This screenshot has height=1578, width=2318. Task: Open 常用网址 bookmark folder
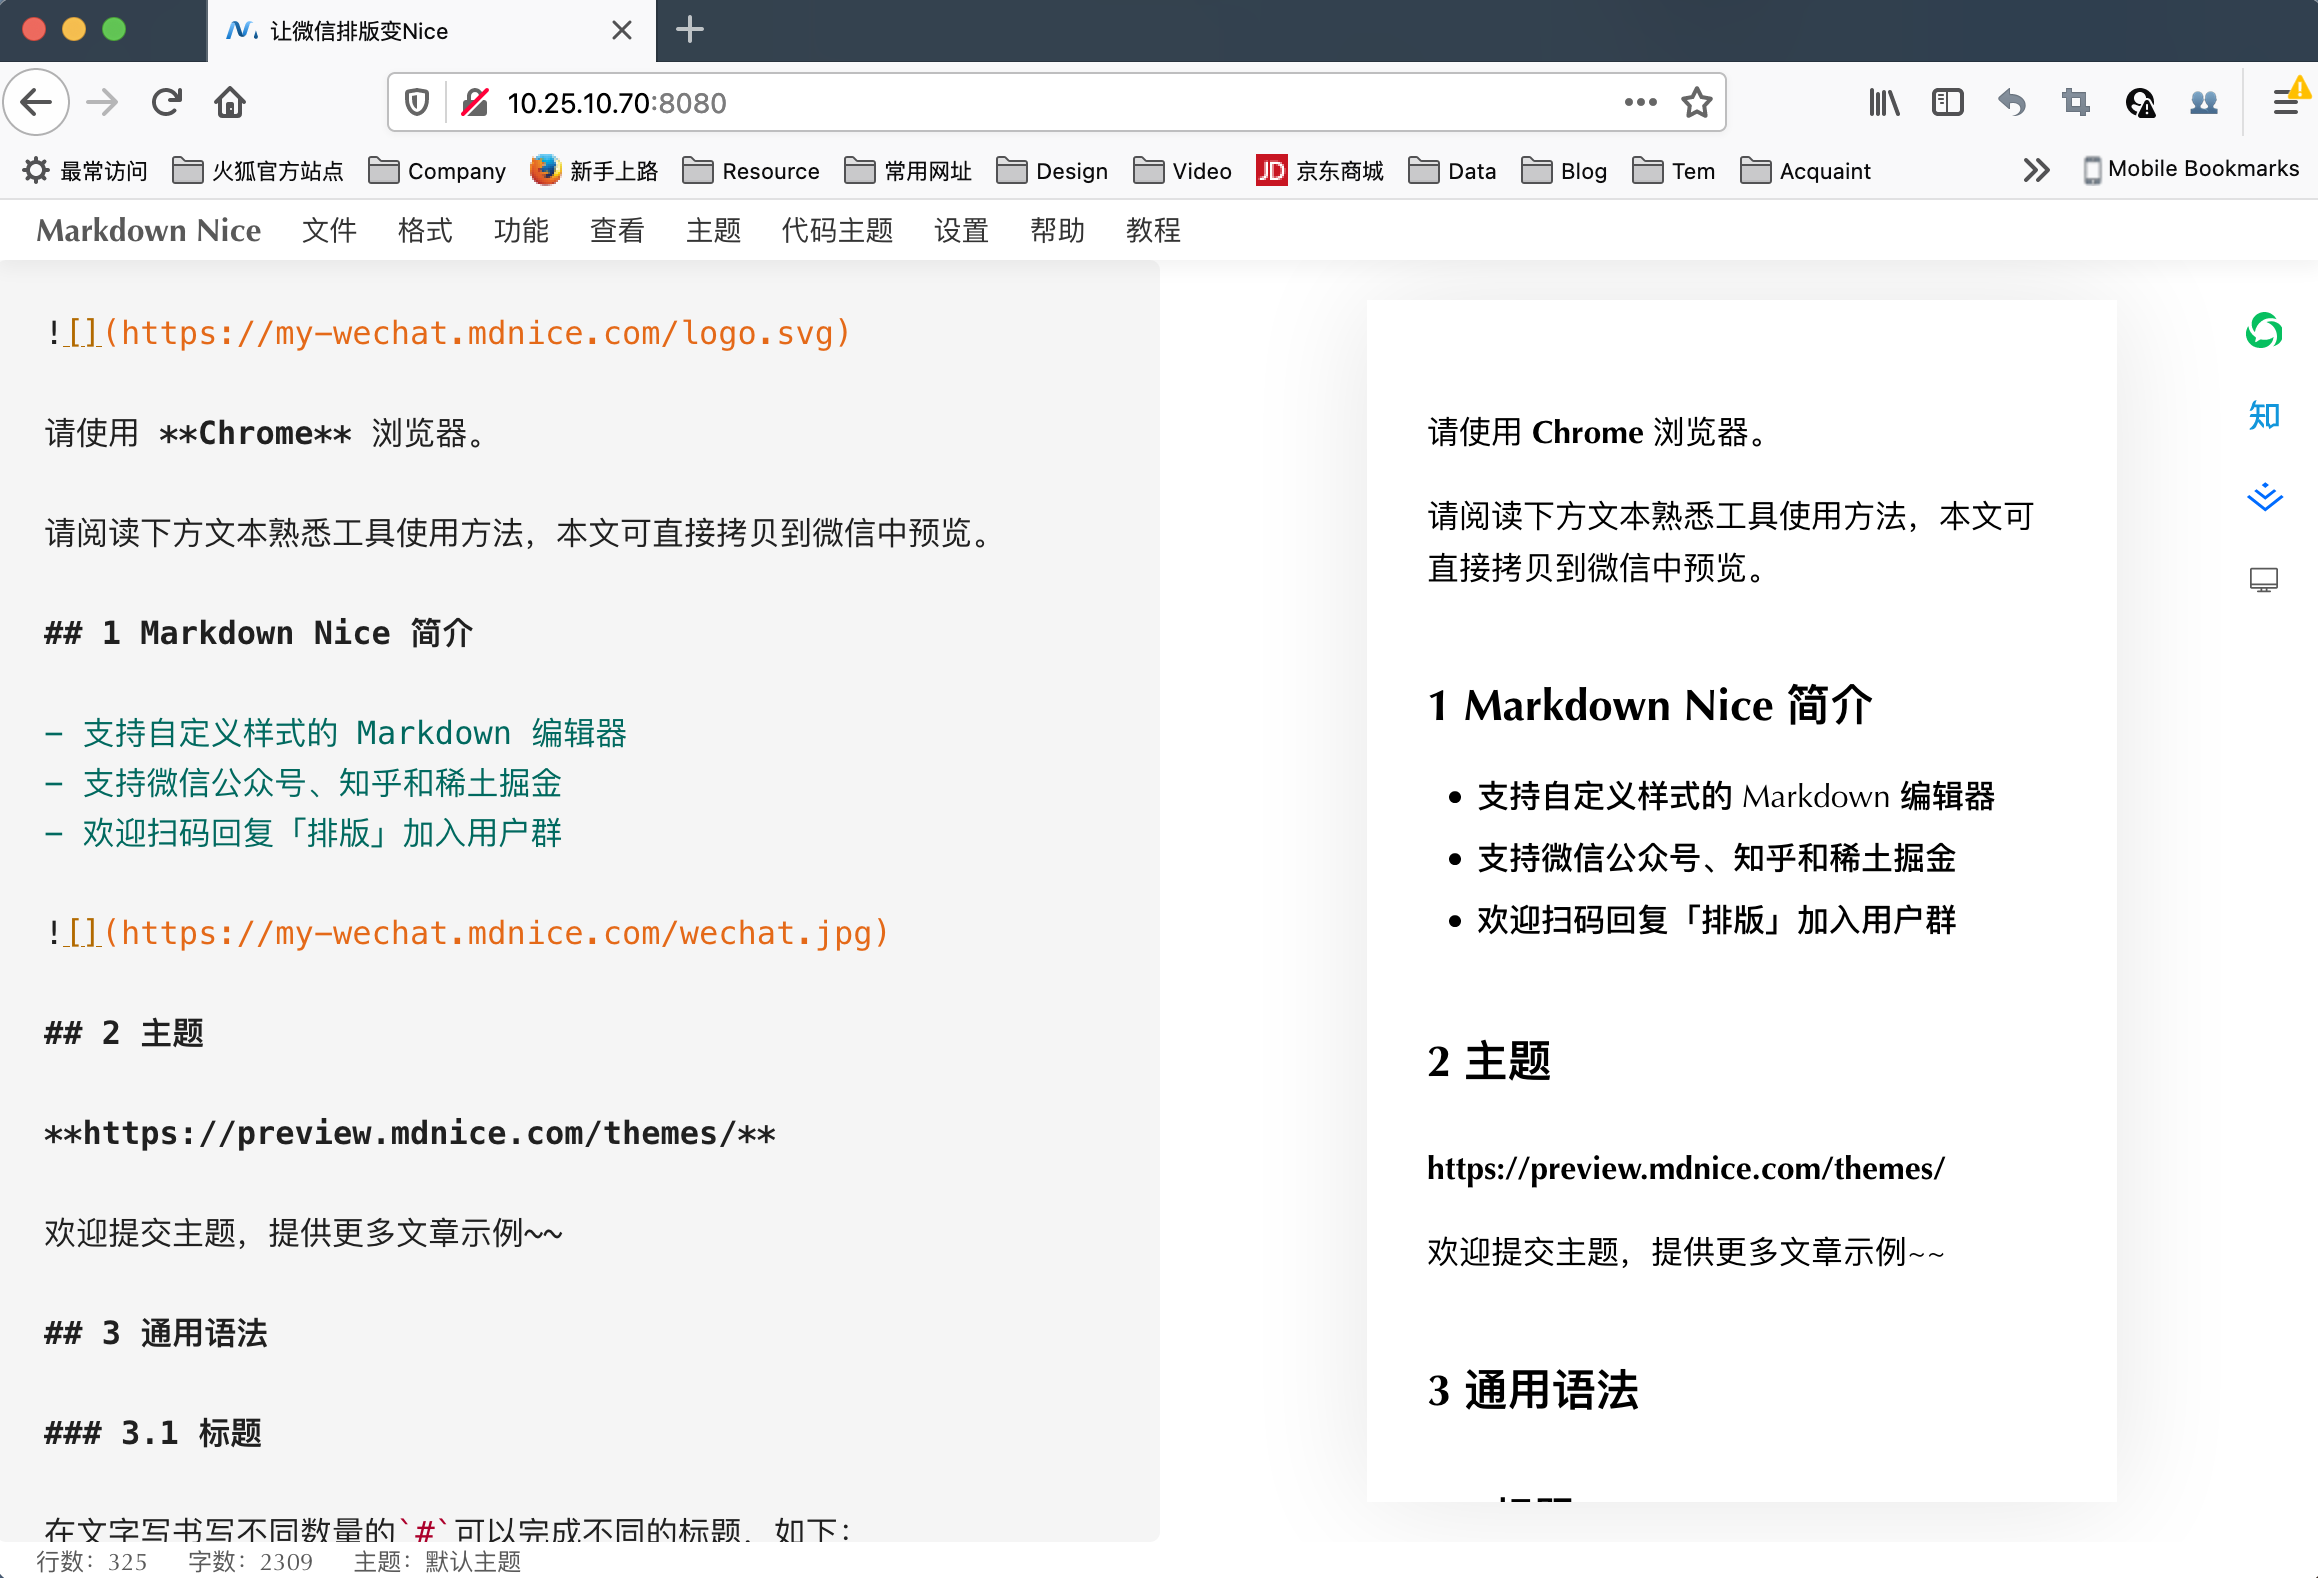click(908, 171)
